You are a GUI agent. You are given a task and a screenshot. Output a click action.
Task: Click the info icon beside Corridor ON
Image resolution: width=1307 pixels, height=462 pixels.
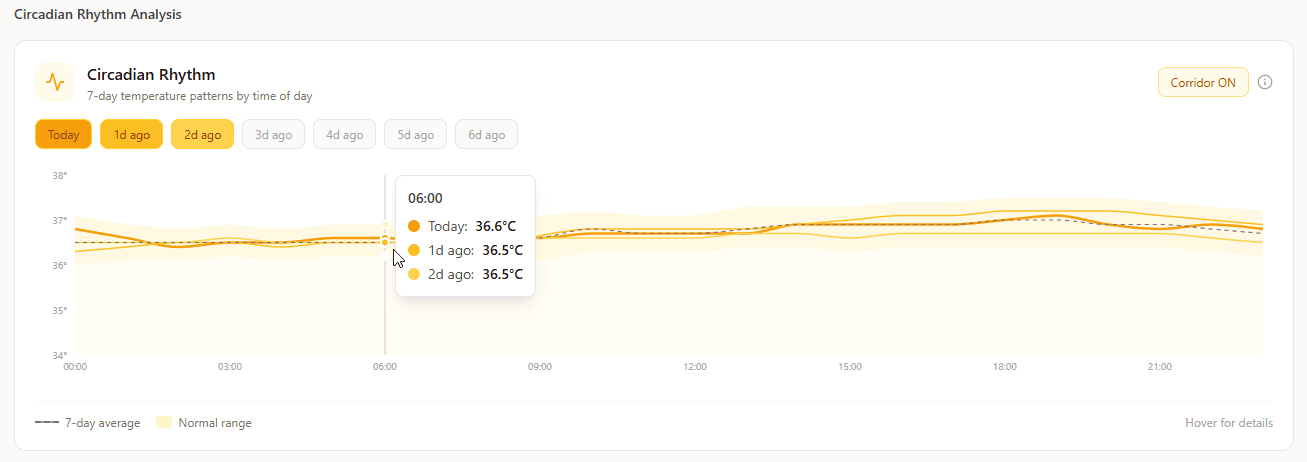[x=1265, y=82]
